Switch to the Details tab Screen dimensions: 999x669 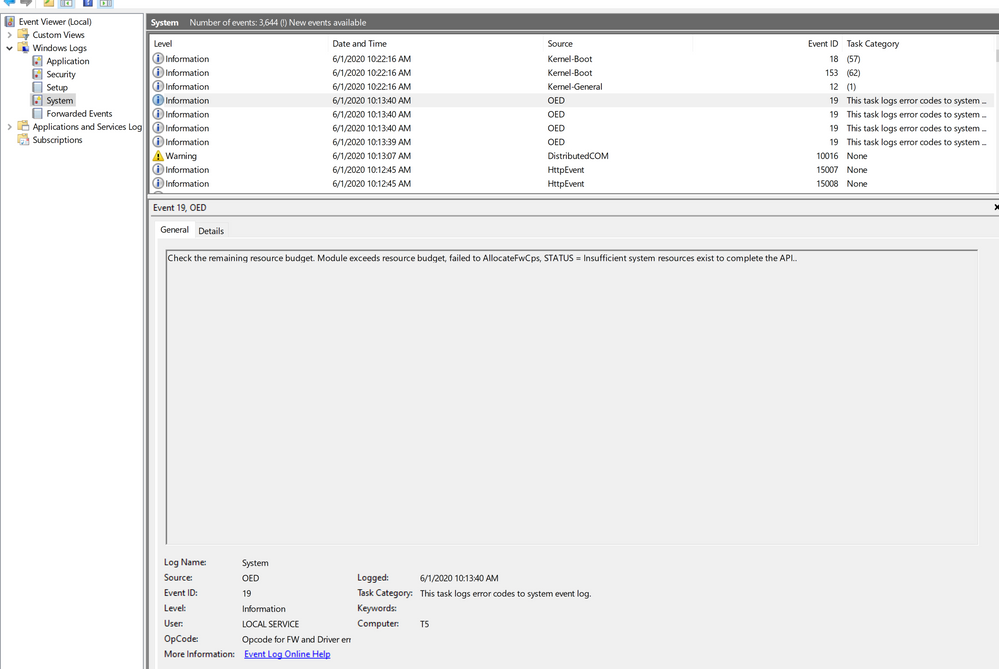pyautogui.click(x=211, y=231)
